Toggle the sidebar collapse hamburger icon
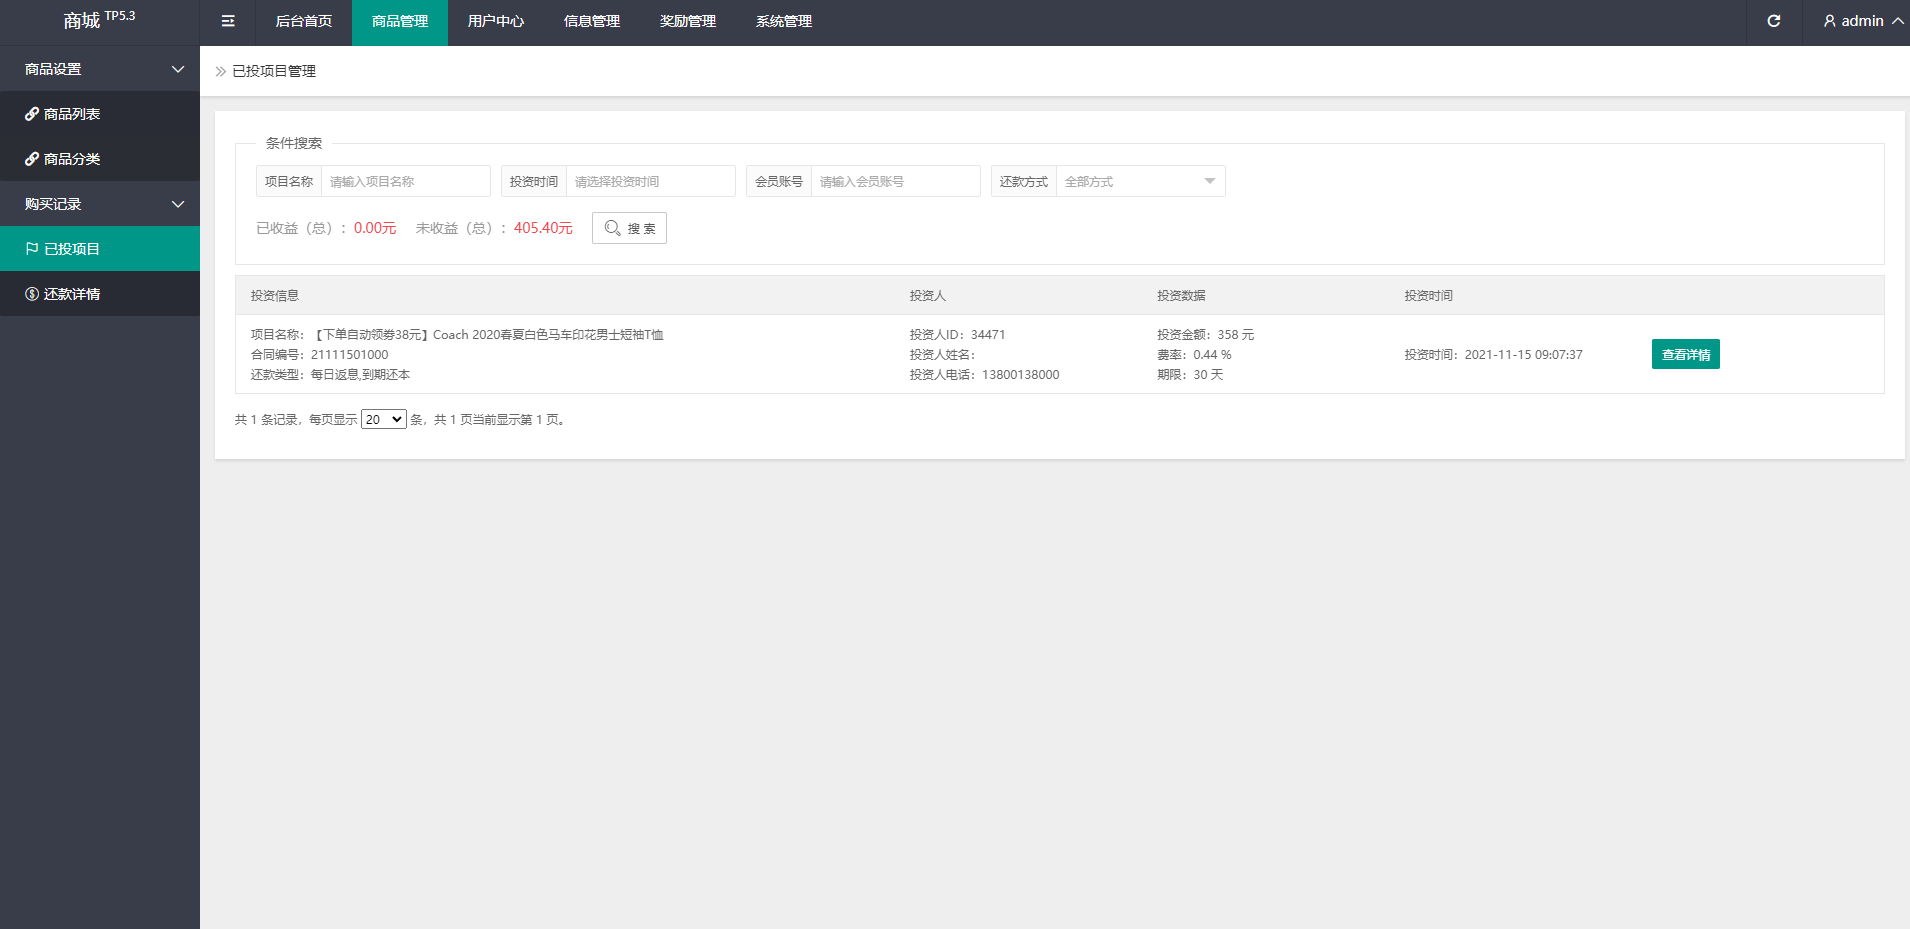This screenshot has height=929, width=1910. click(x=228, y=21)
